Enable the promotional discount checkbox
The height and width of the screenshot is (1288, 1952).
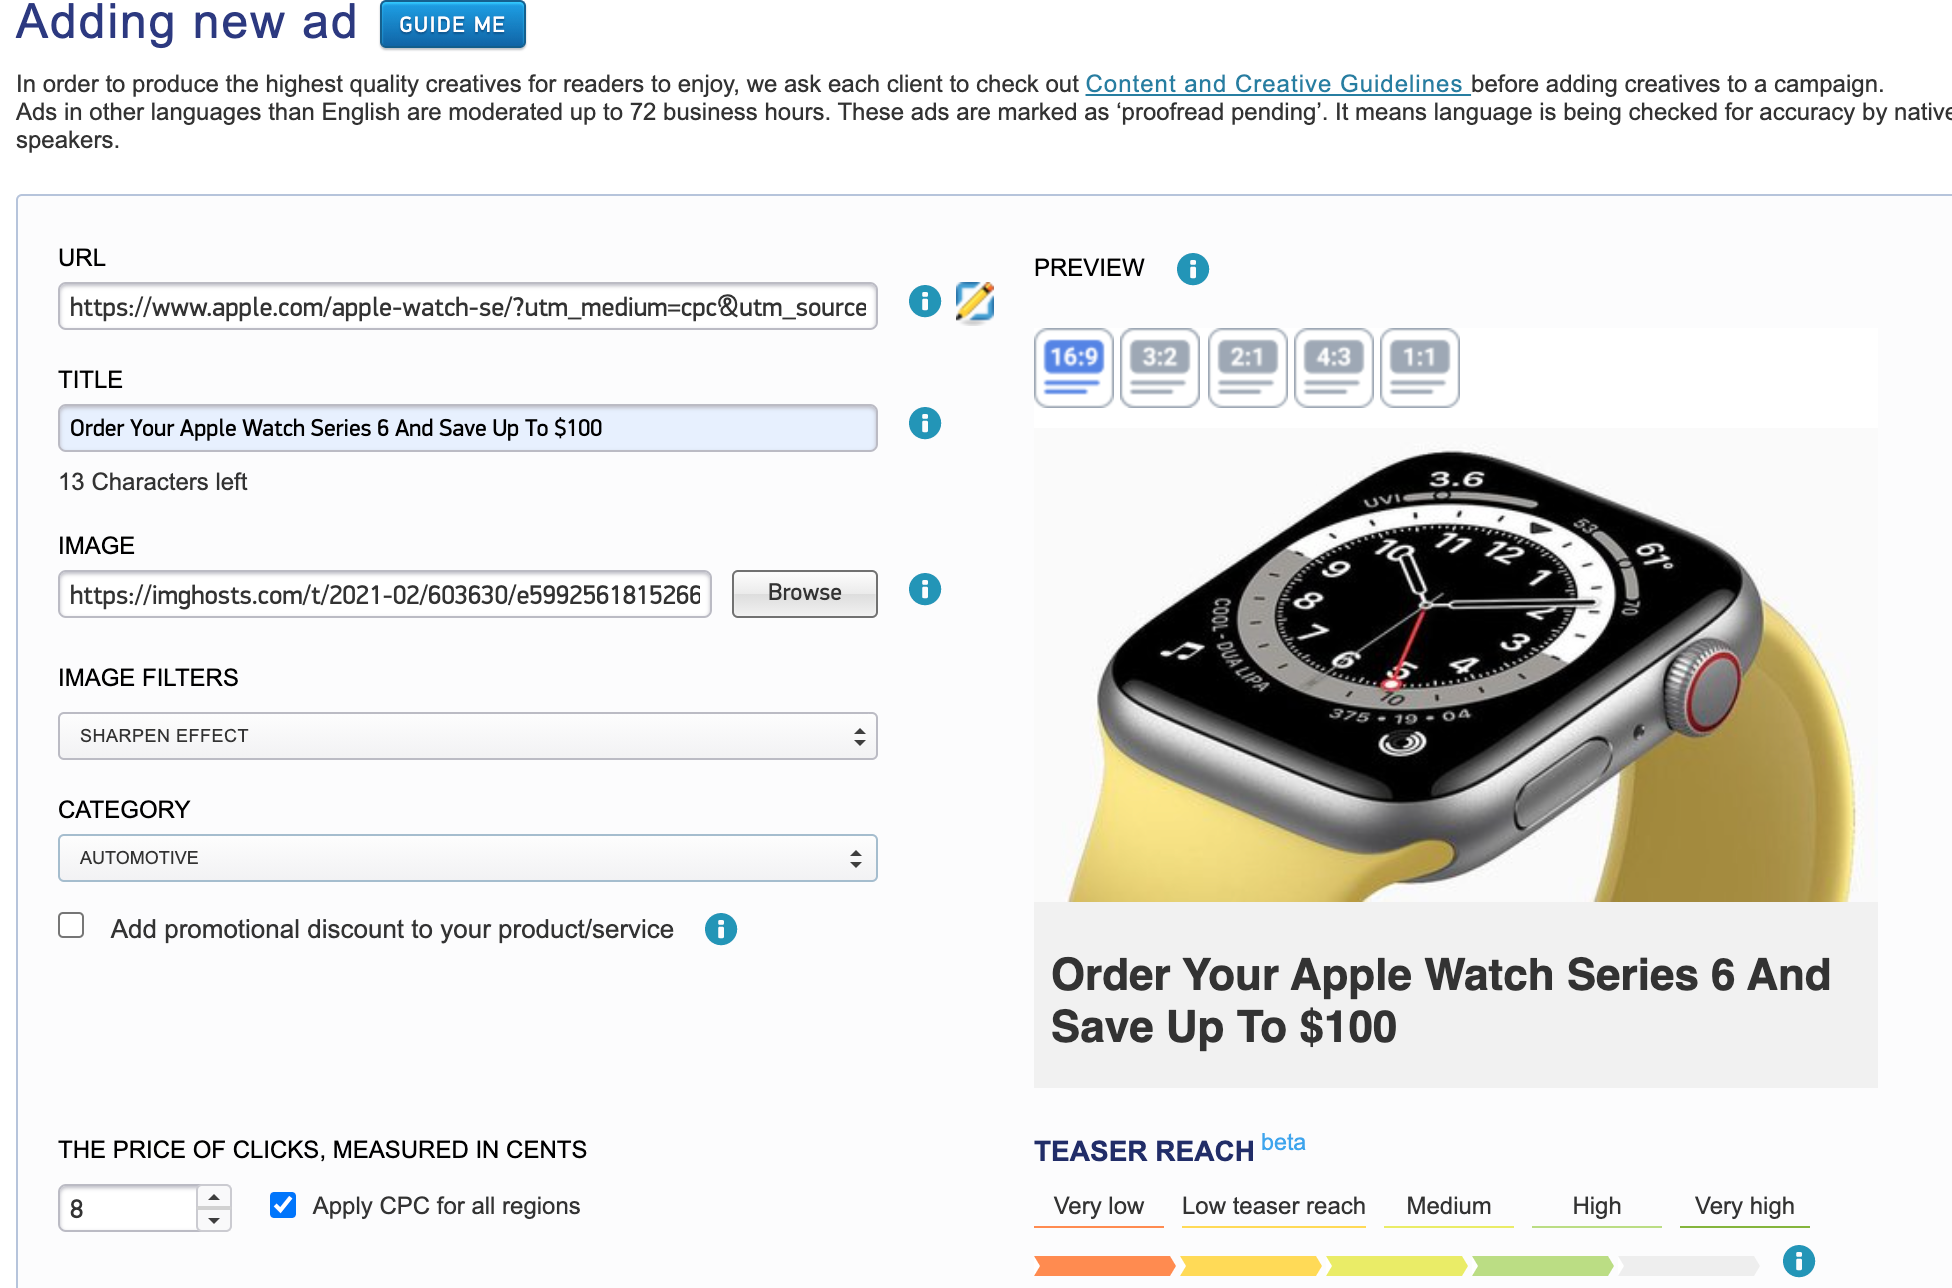pyautogui.click(x=71, y=925)
